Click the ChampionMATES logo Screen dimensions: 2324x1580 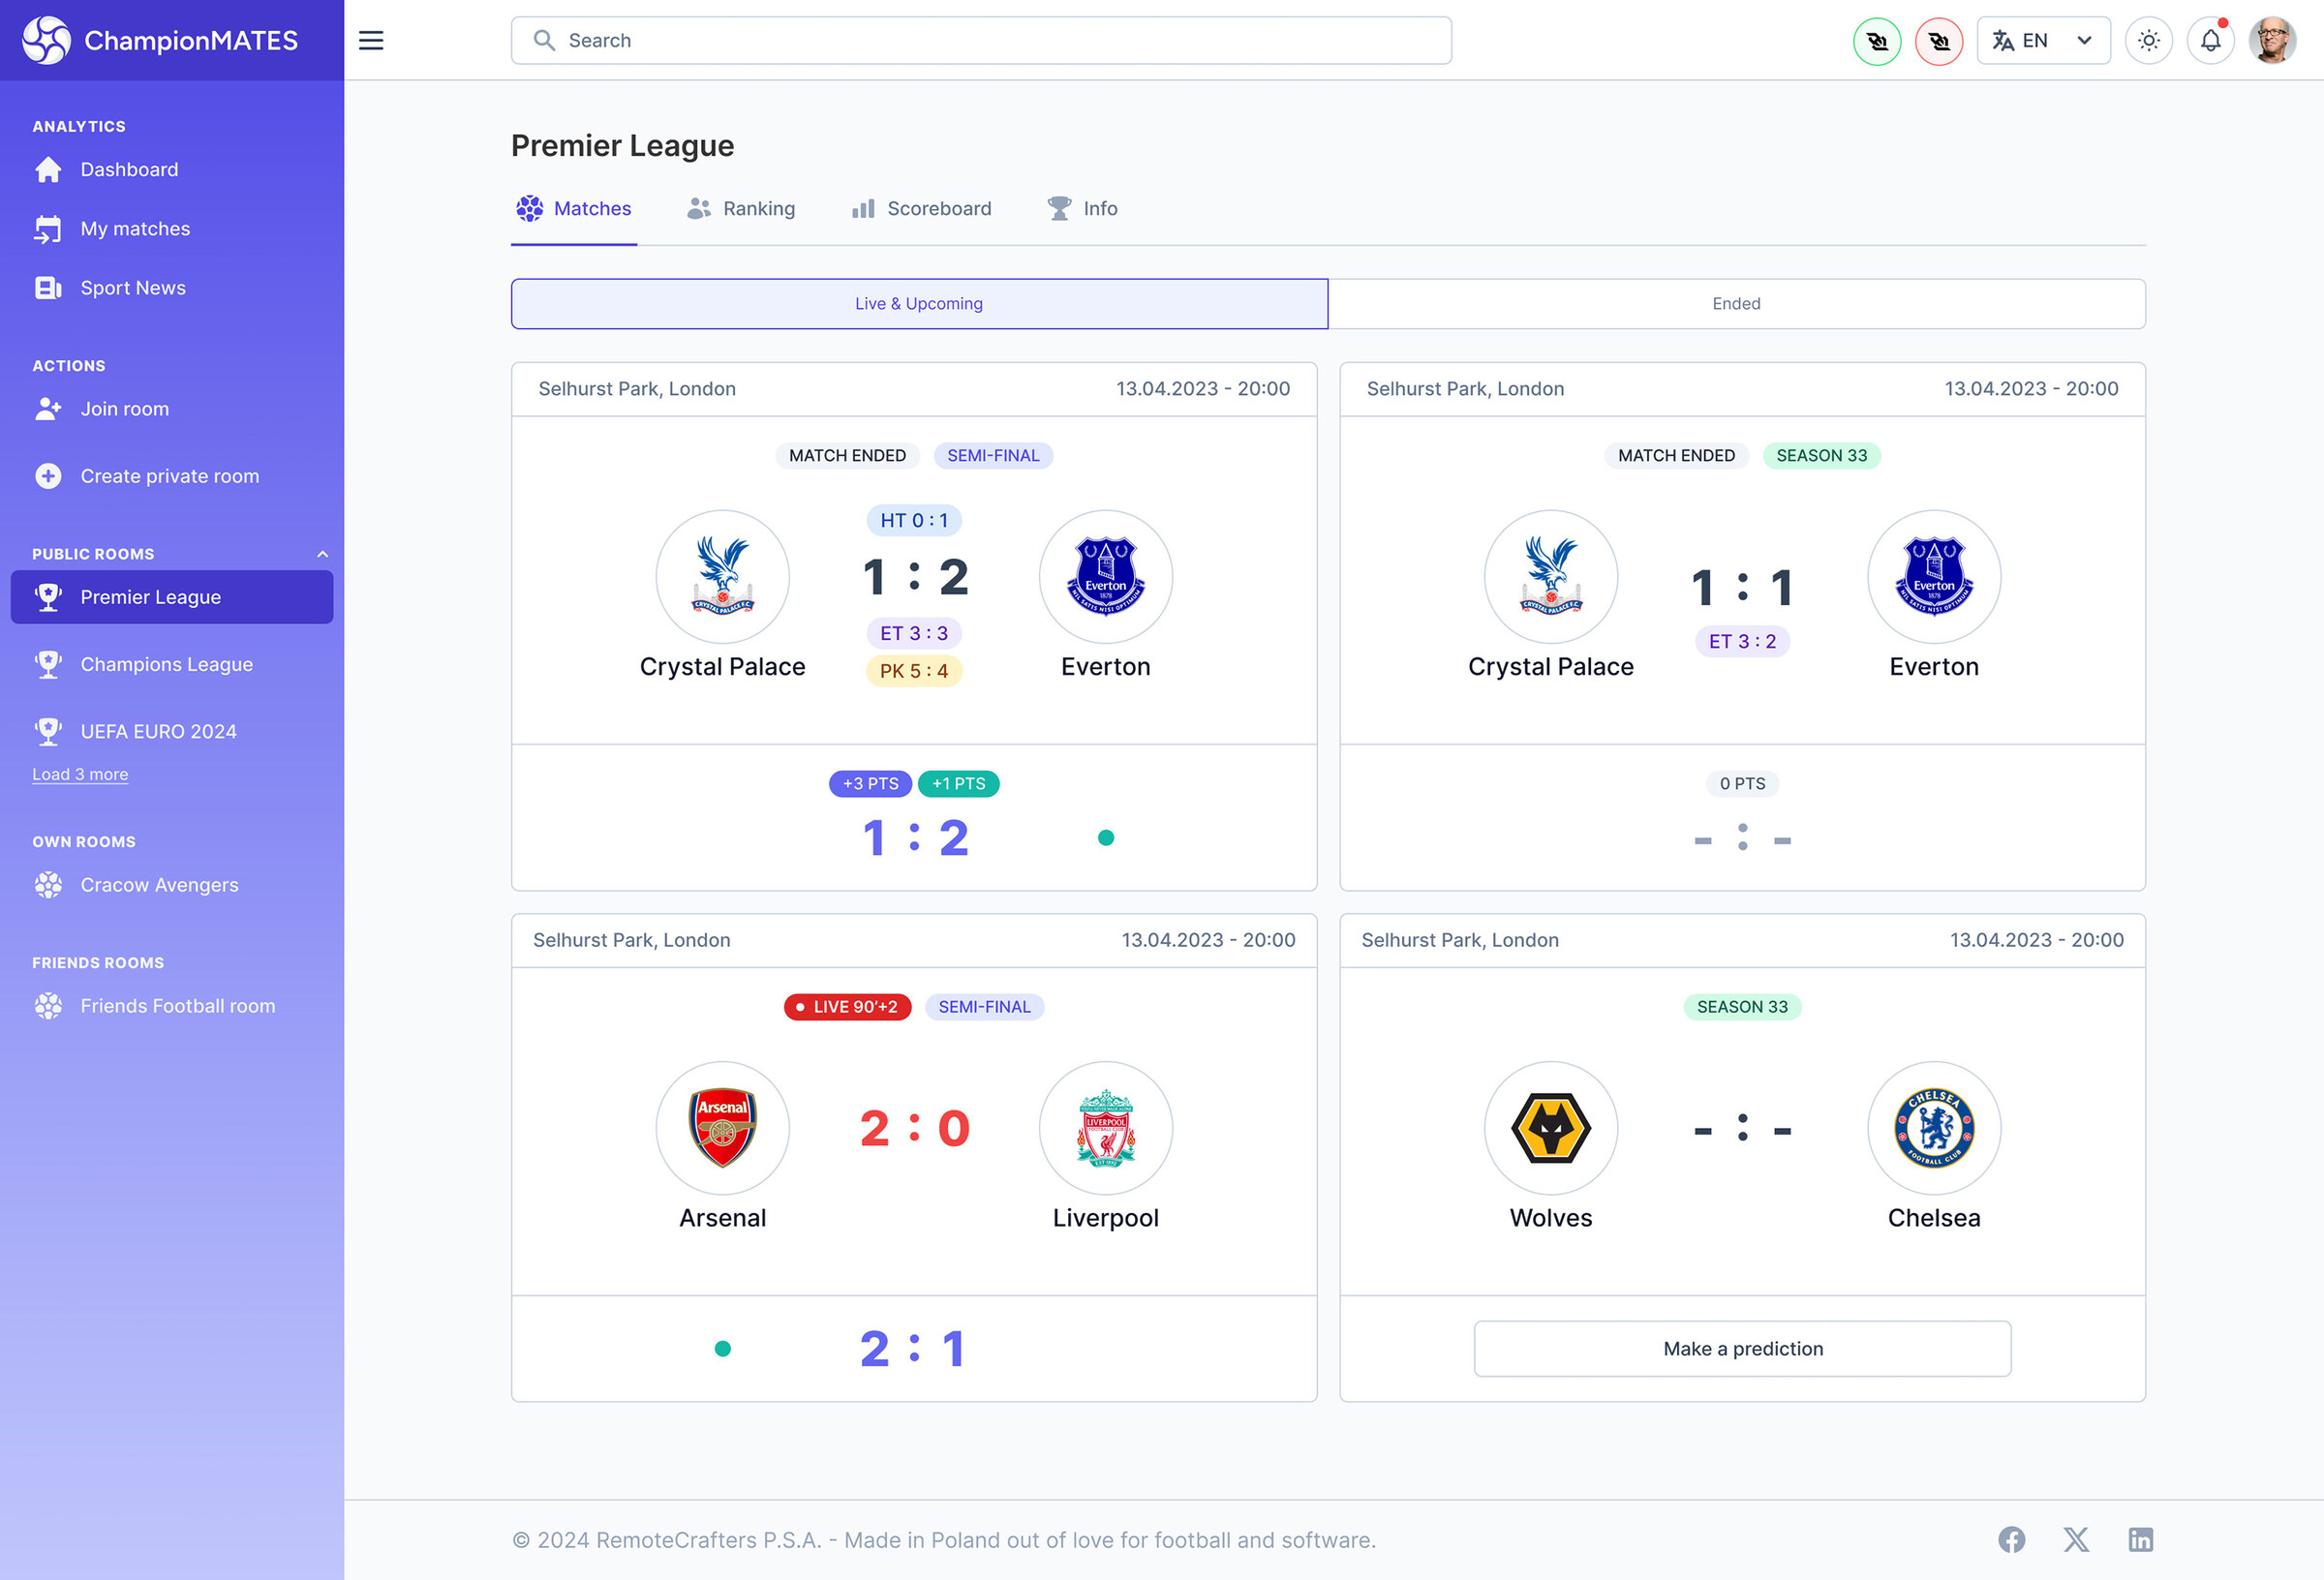coord(160,40)
